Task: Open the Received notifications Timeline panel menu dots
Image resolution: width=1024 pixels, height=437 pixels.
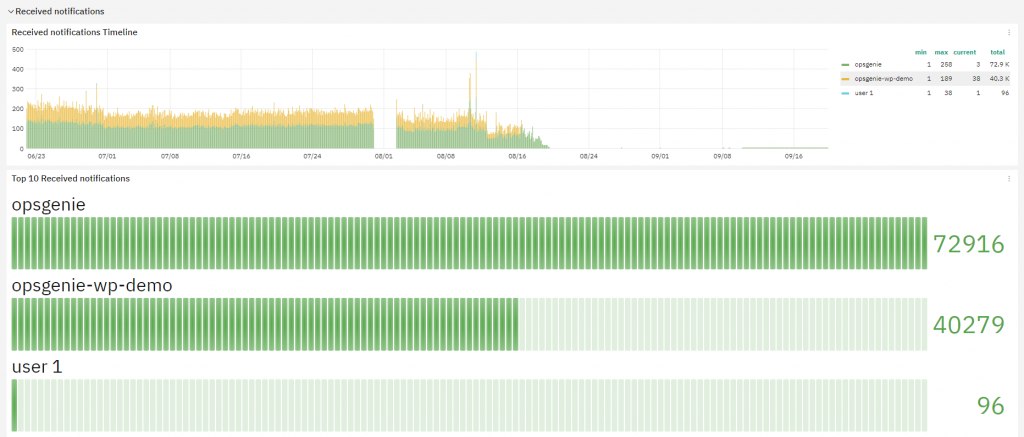Action: click(x=1009, y=32)
